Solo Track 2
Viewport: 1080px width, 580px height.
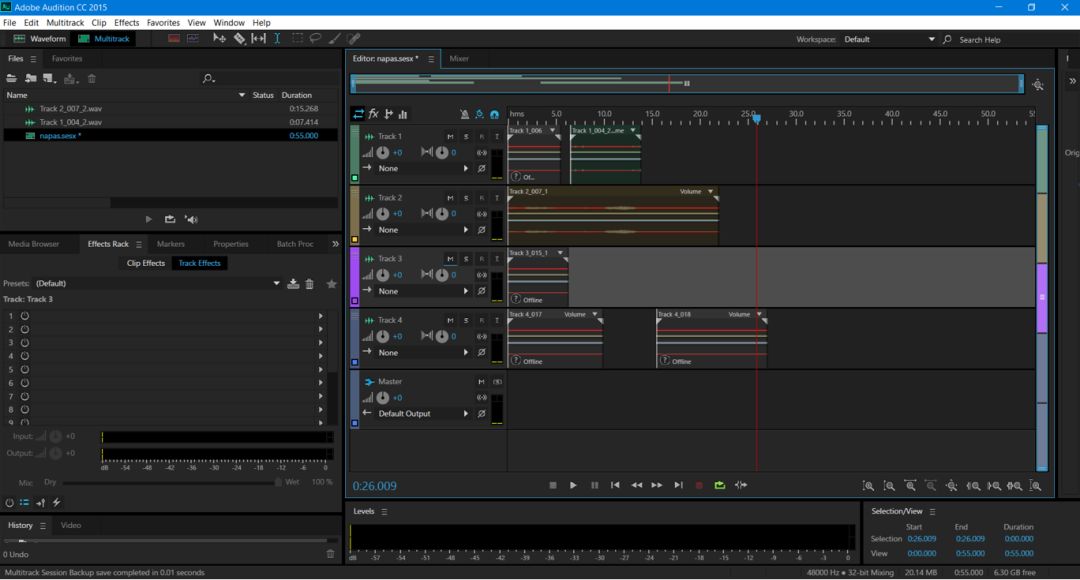click(x=465, y=198)
